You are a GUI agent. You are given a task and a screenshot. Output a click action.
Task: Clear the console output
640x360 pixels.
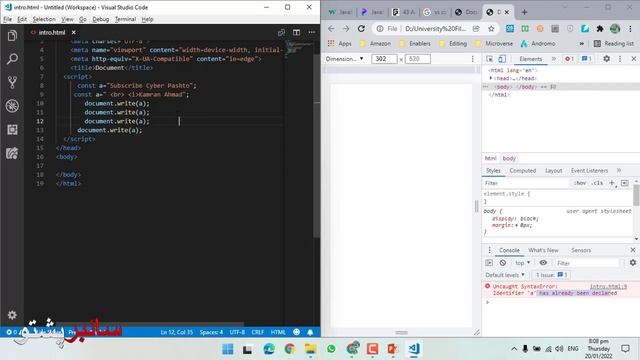pos(503,263)
